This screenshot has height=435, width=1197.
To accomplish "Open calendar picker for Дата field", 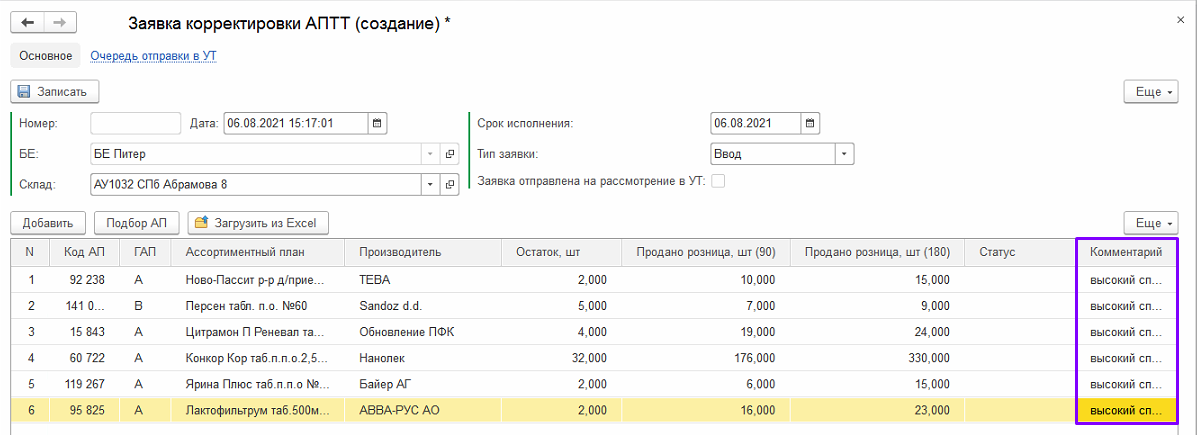I will [377, 123].
